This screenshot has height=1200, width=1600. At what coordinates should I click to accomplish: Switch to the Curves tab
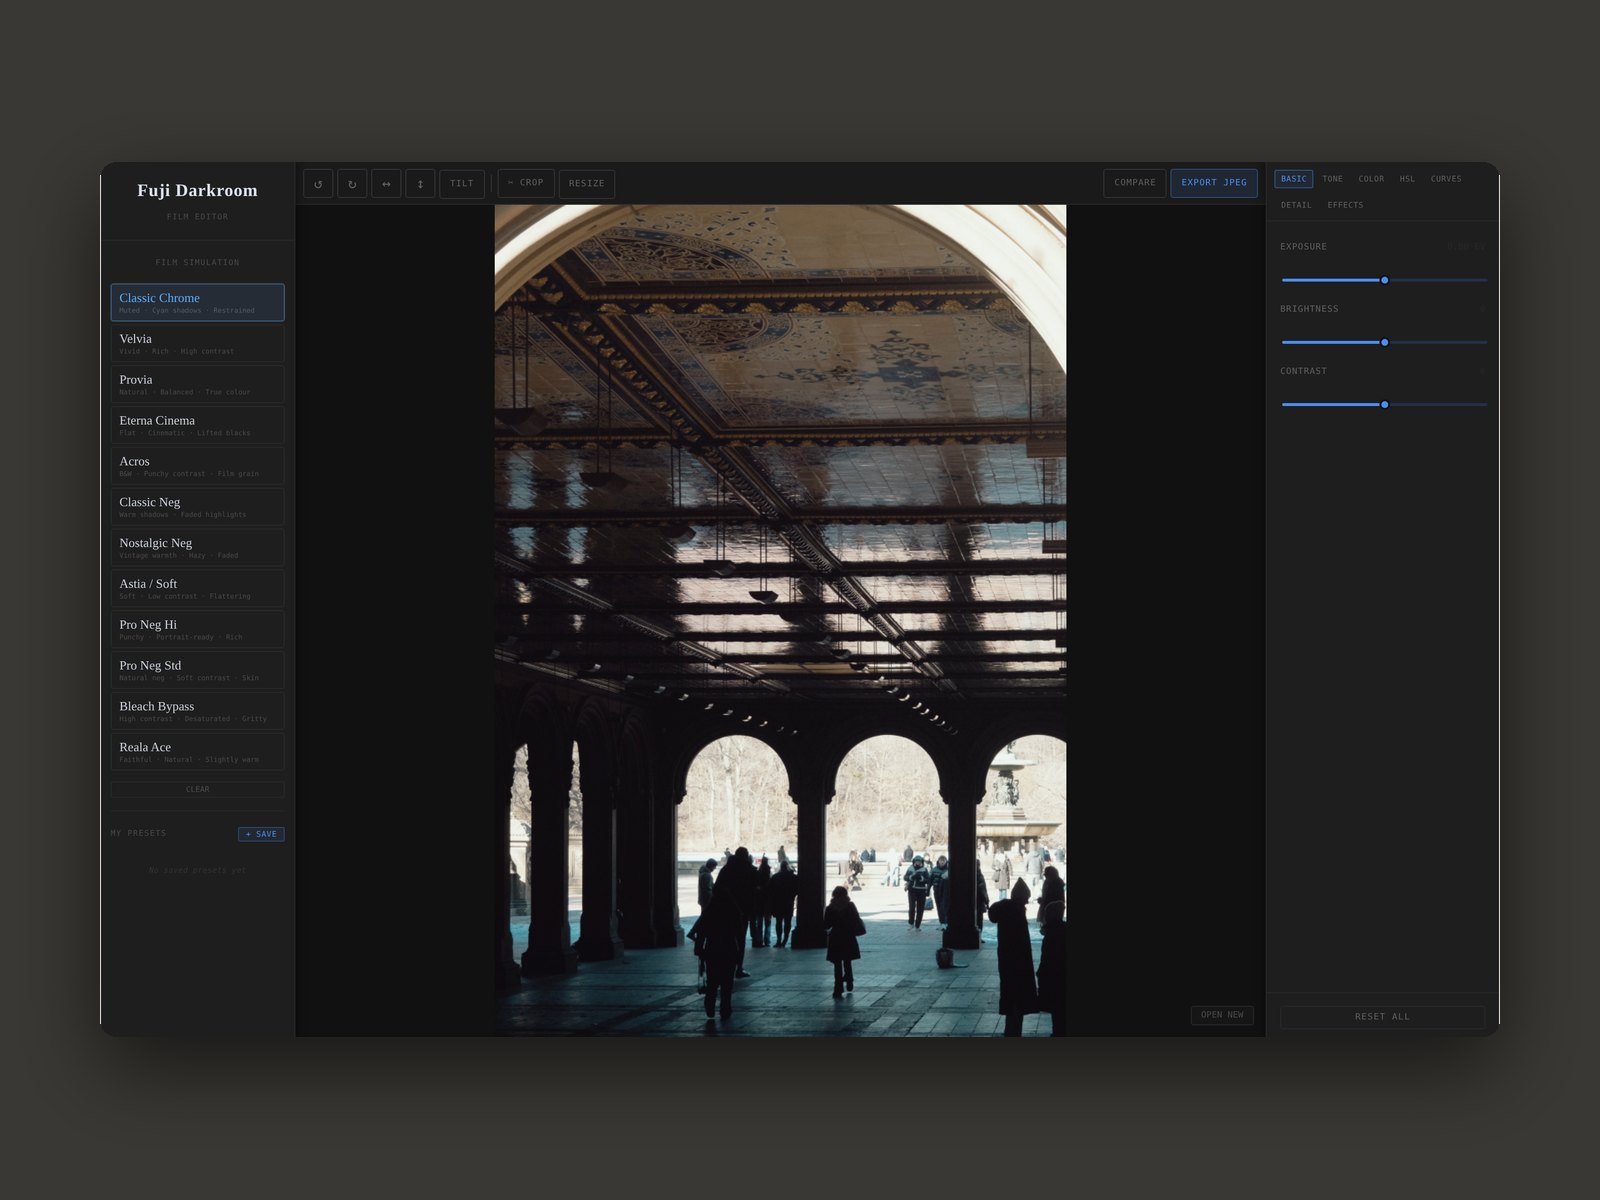point(1446,179)
